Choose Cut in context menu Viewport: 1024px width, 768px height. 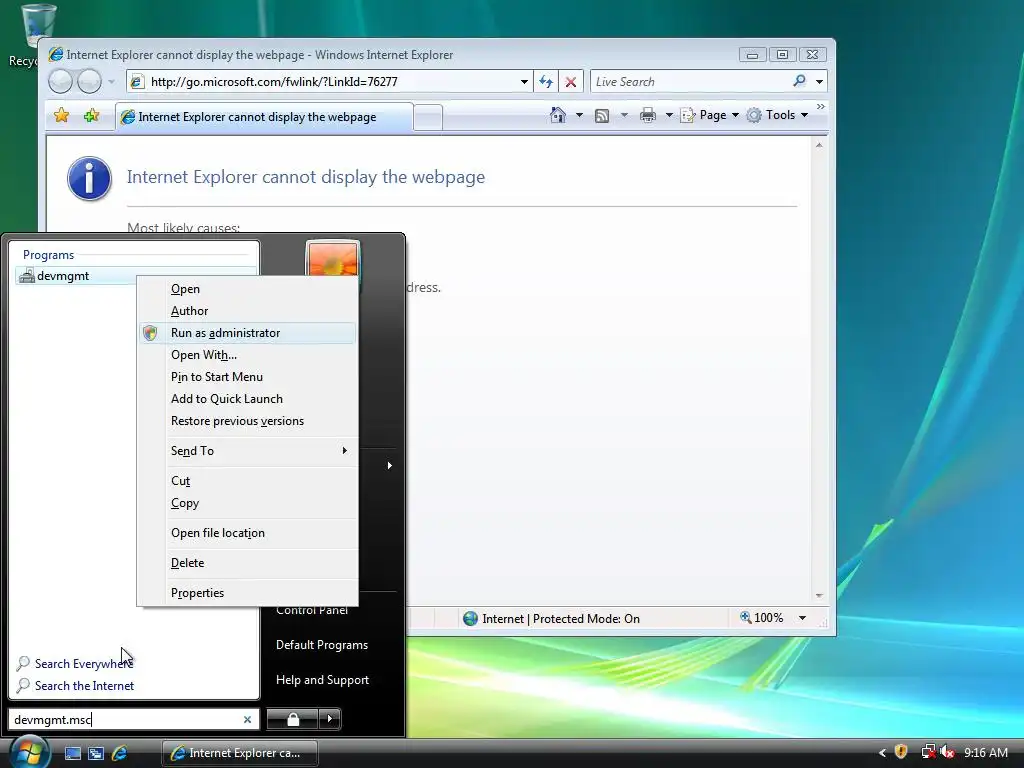click(x=248, y=481)
